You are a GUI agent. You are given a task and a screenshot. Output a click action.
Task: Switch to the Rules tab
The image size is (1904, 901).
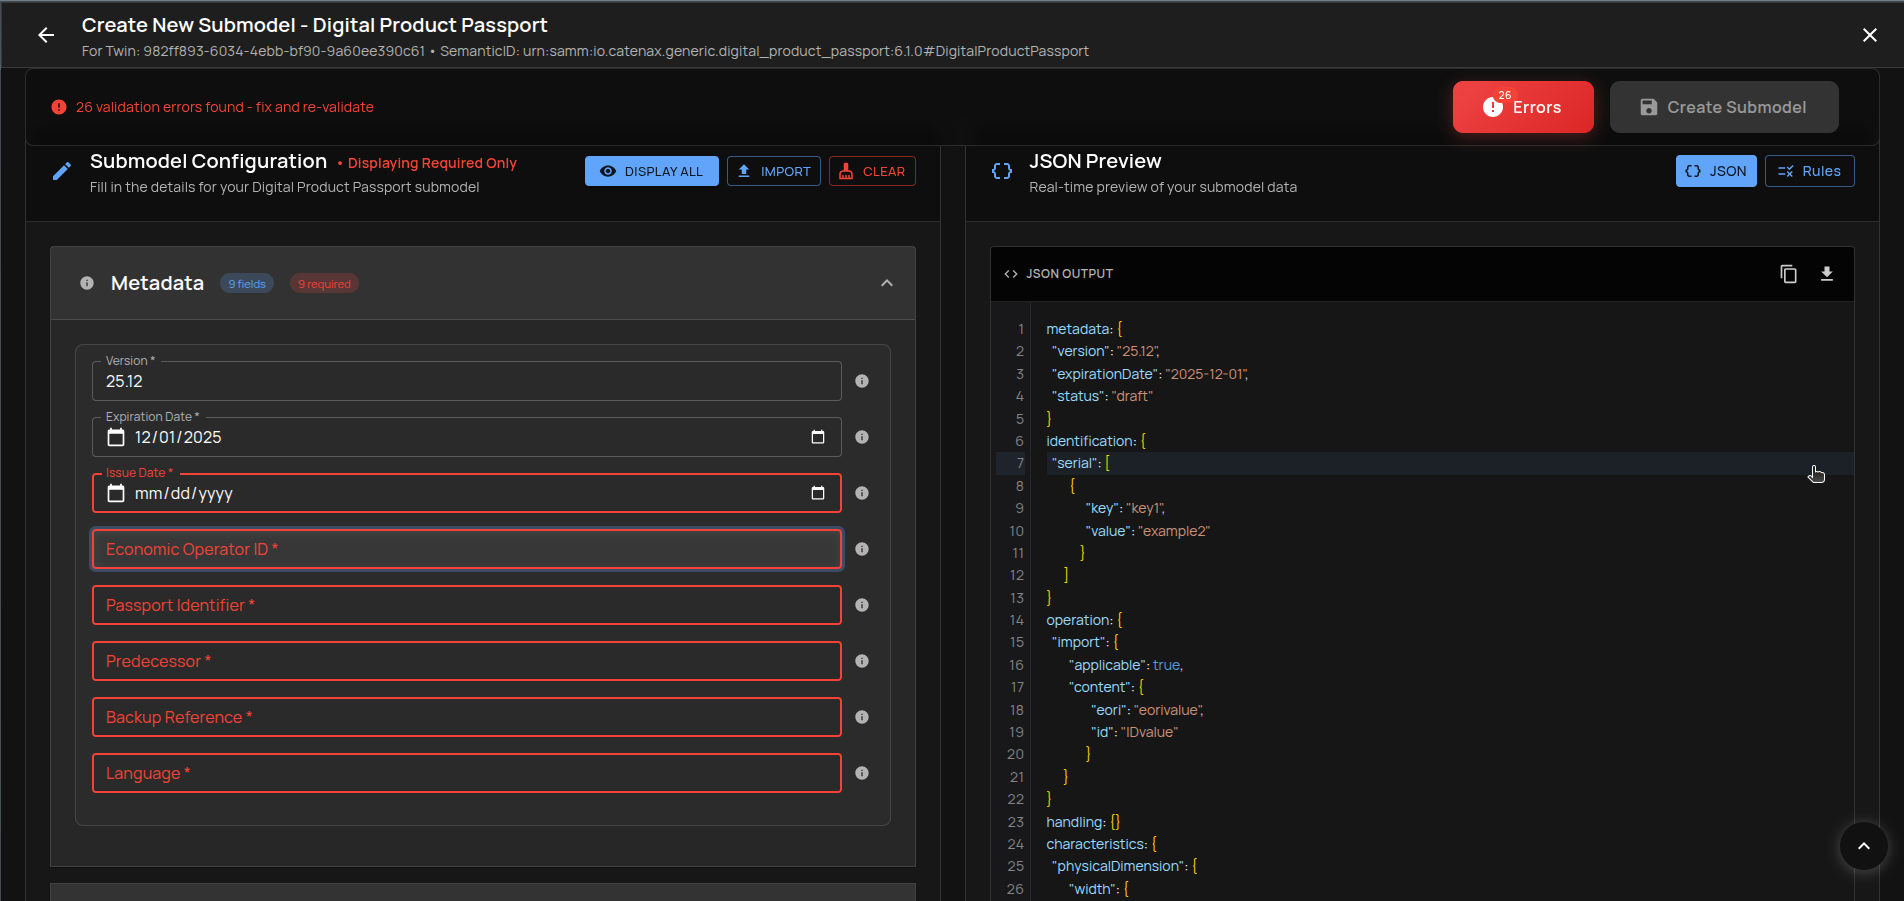pyautogui.click(x=1809, y=171)
